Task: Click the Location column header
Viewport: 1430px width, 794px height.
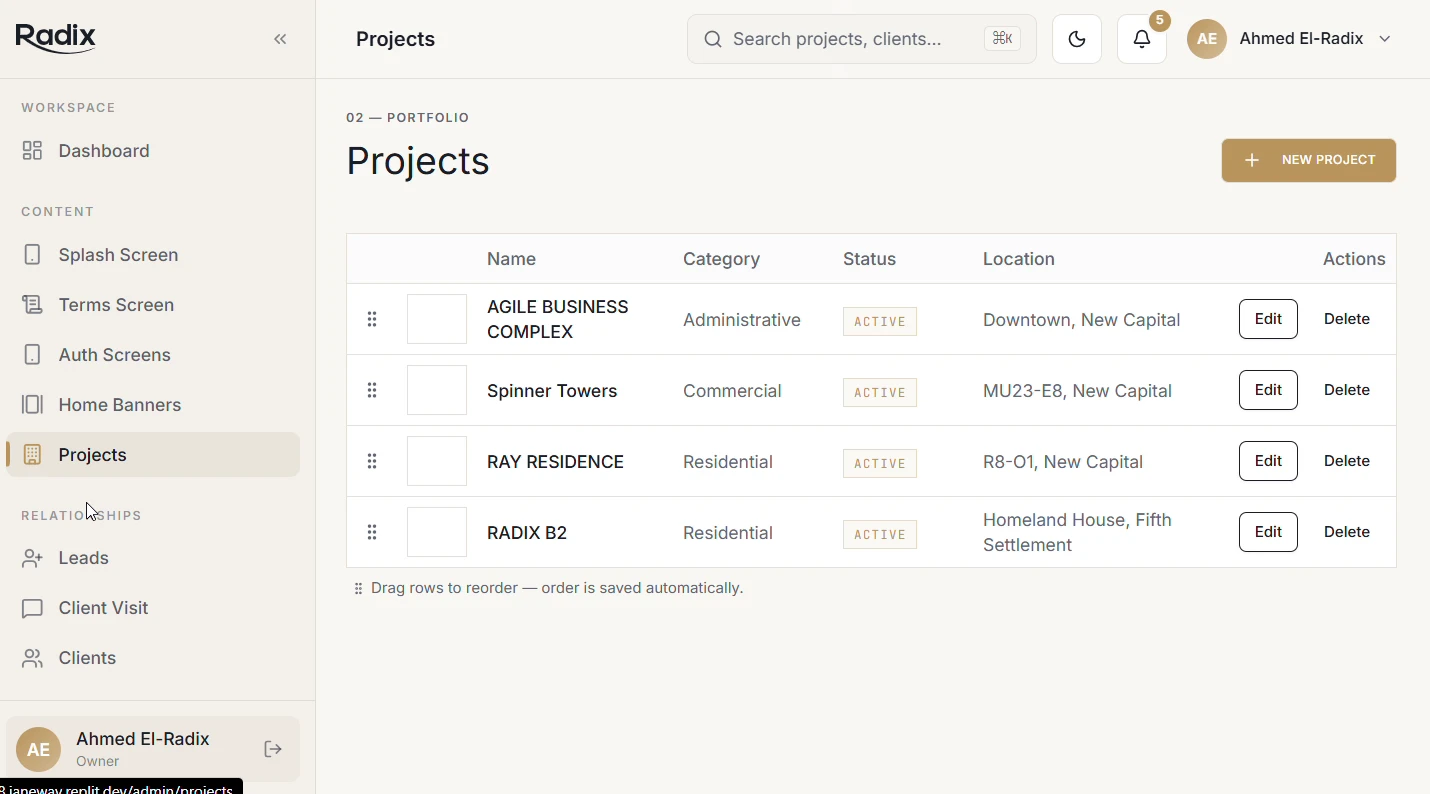Action: (1019, 259)
